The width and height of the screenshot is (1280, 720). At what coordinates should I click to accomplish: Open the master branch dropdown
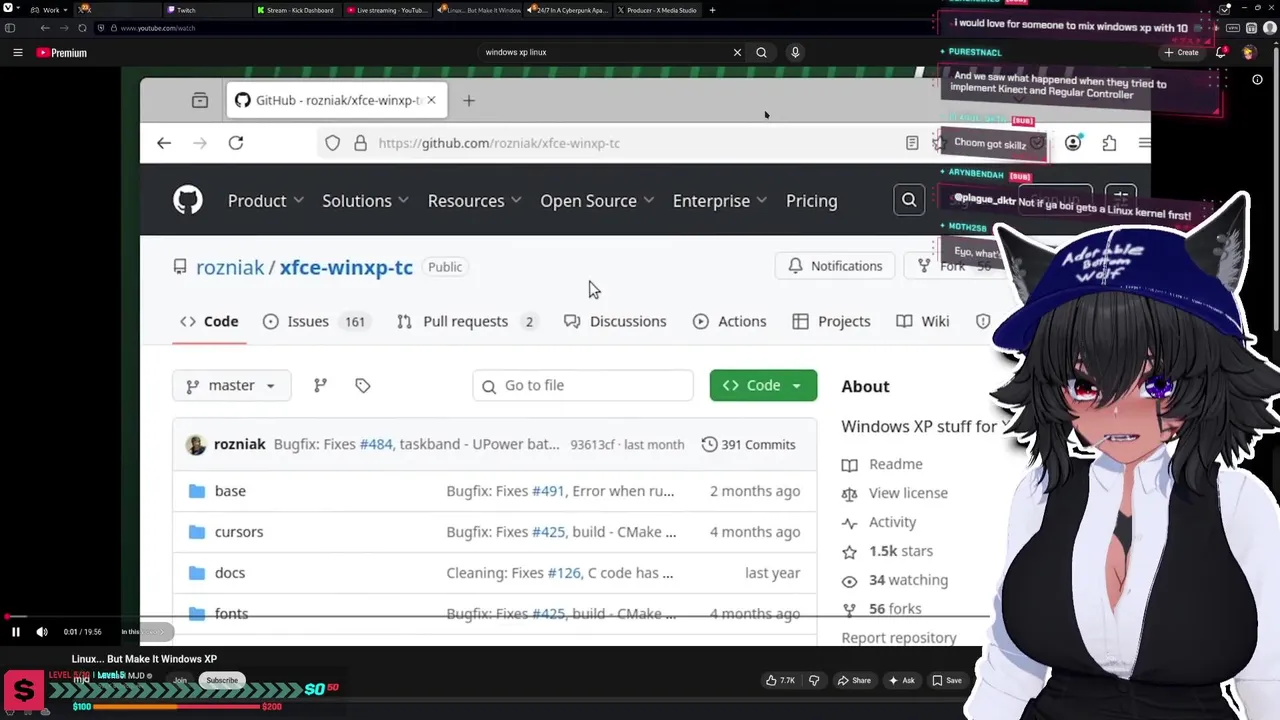tap(231, 385)
